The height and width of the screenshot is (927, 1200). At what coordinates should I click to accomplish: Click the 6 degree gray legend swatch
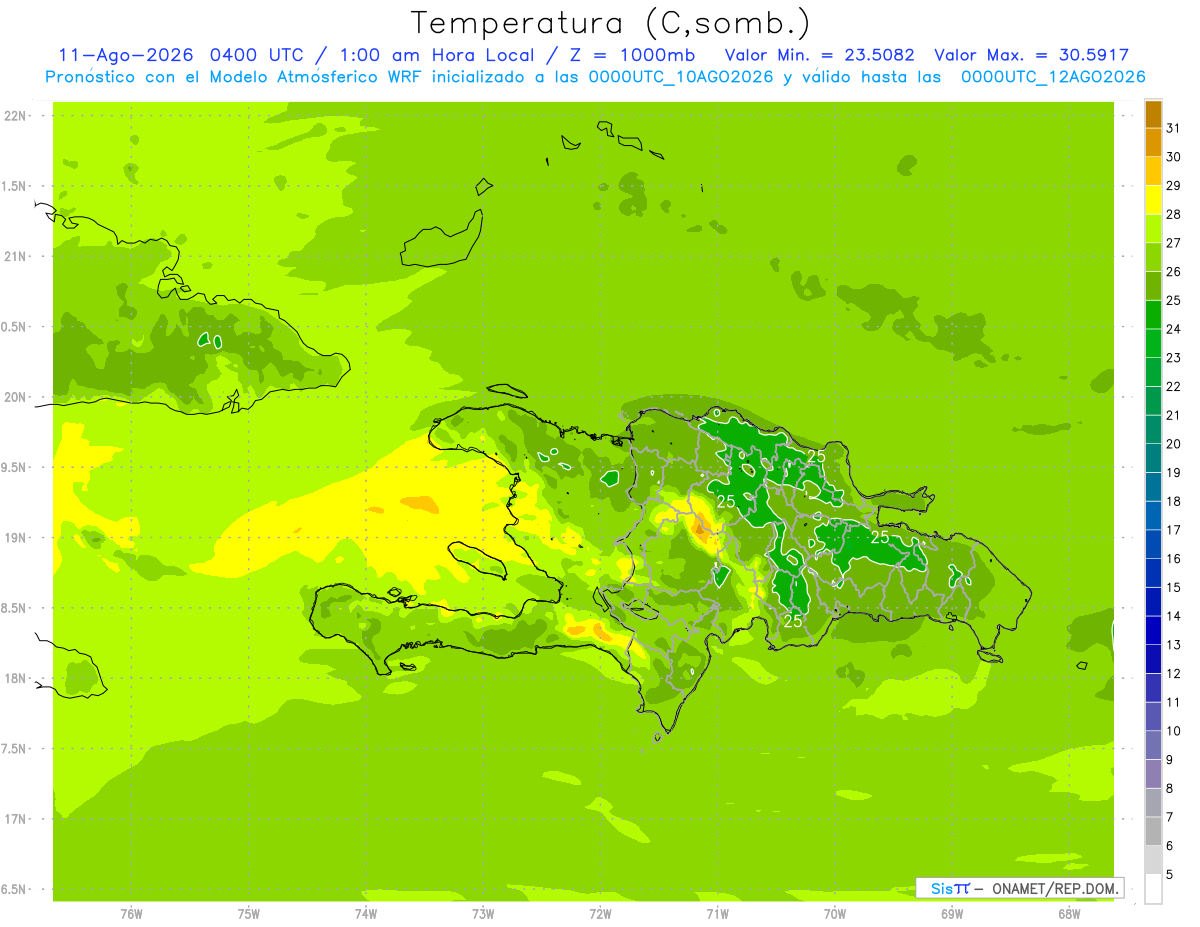[1153, 832]
